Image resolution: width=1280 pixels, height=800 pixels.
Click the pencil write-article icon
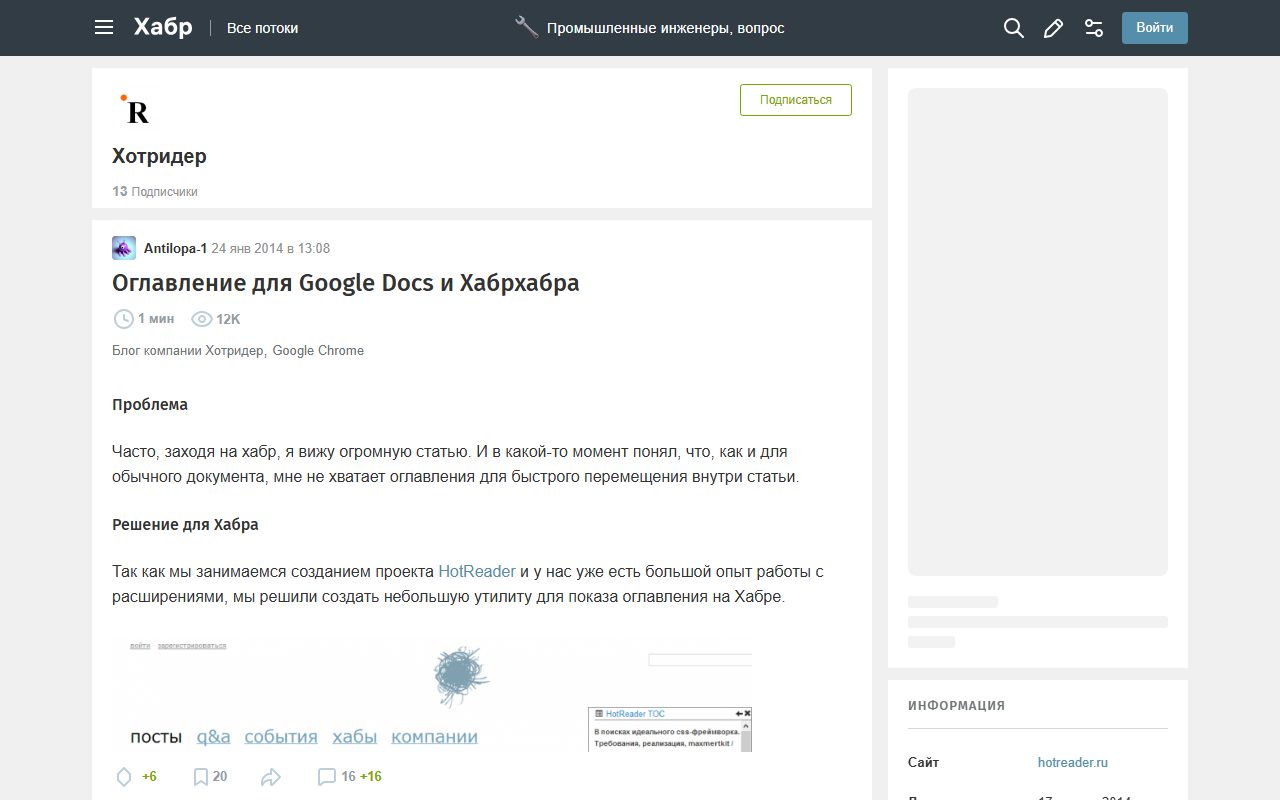[1053, 28]
